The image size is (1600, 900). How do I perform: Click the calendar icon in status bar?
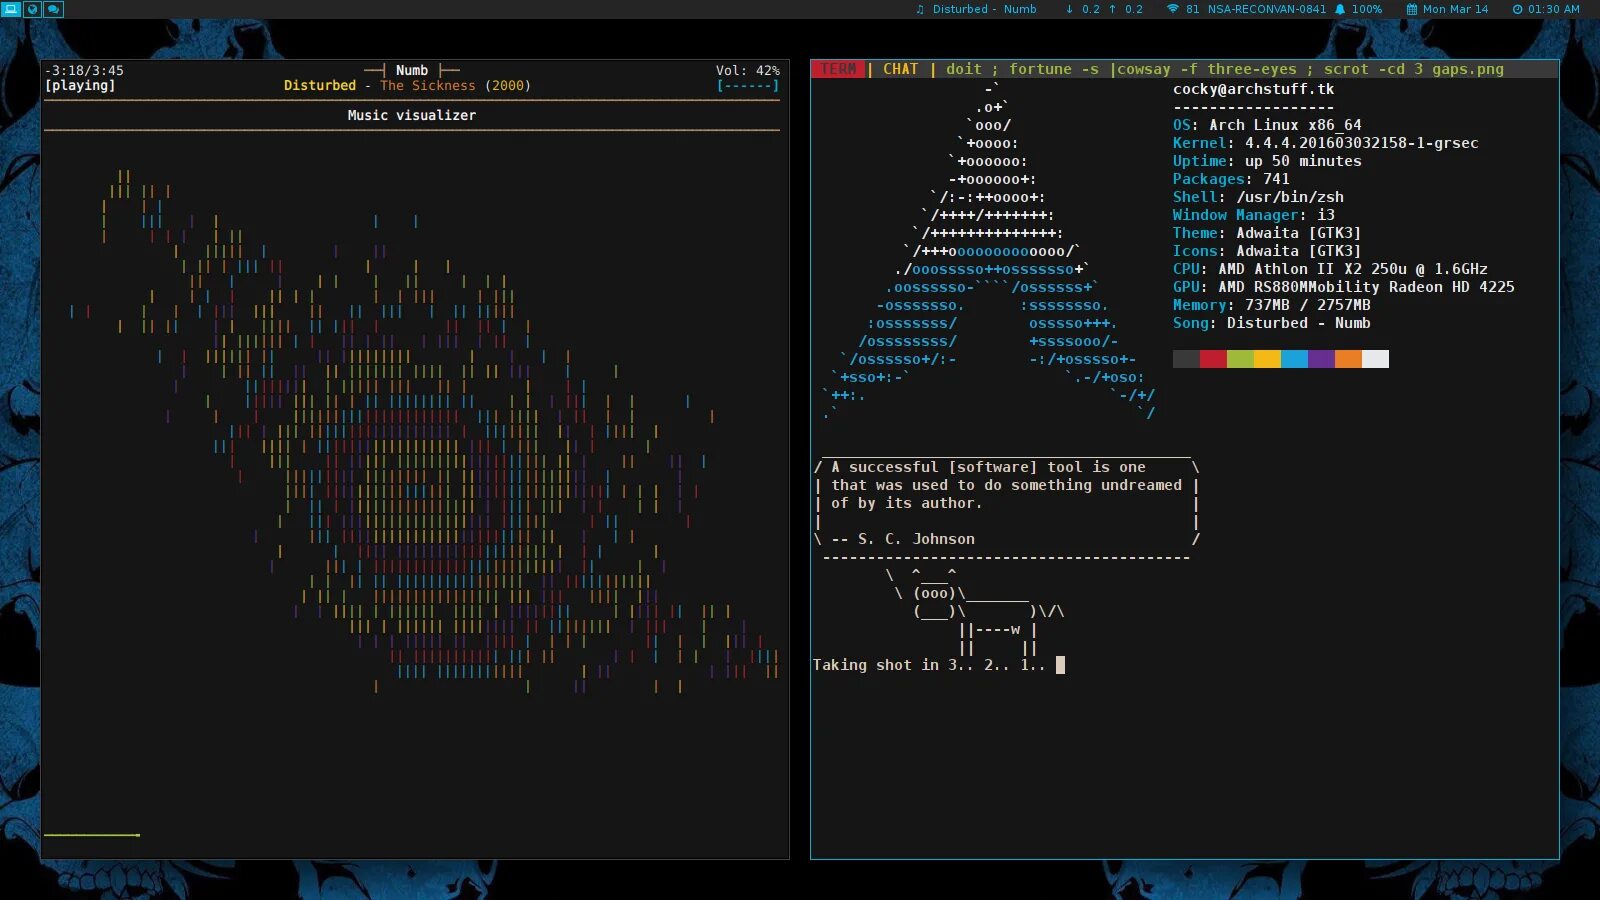pos(1412,9)
